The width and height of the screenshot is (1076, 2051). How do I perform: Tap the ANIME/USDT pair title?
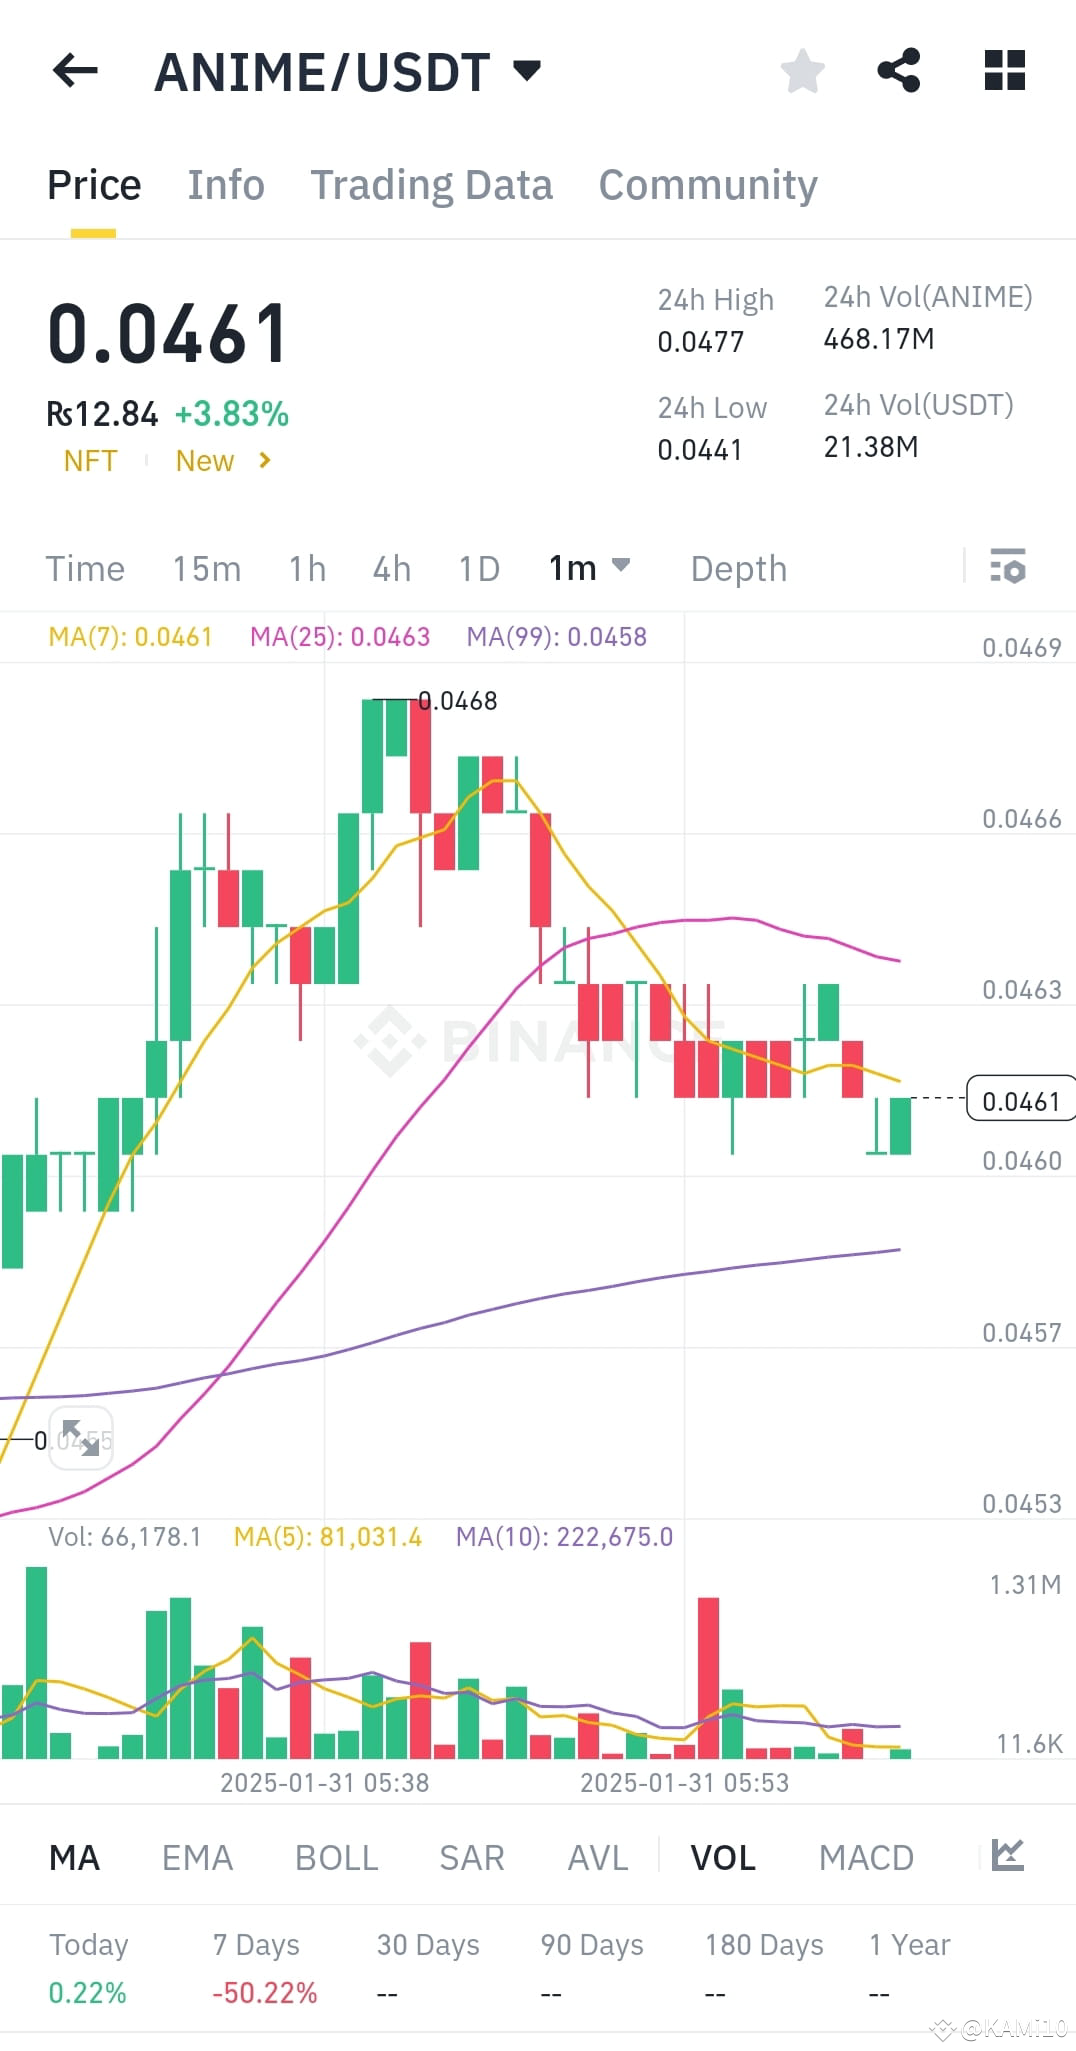(x=322, y=72)
